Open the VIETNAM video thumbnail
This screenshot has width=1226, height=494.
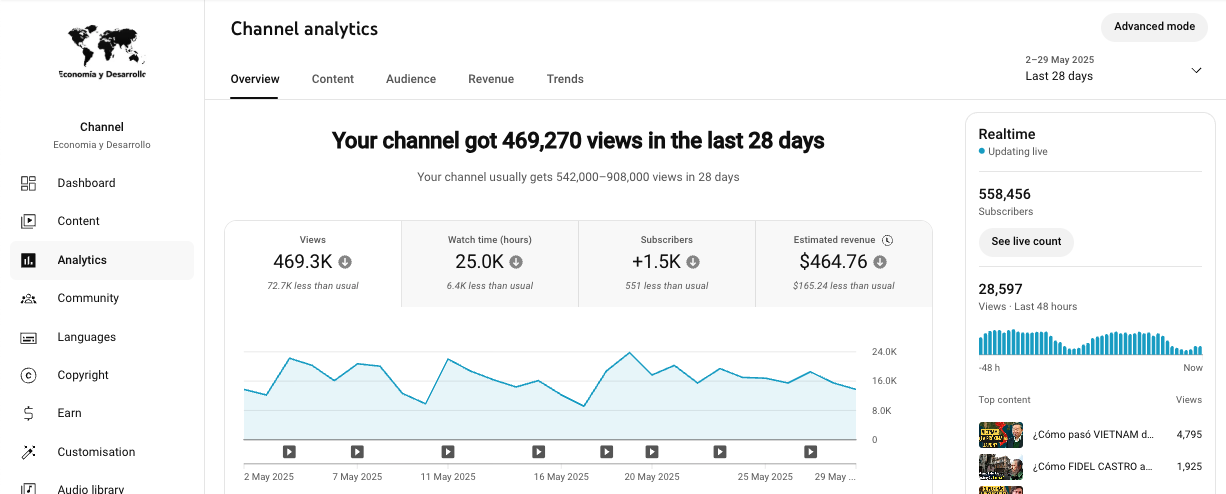click(x=999, y=435)
